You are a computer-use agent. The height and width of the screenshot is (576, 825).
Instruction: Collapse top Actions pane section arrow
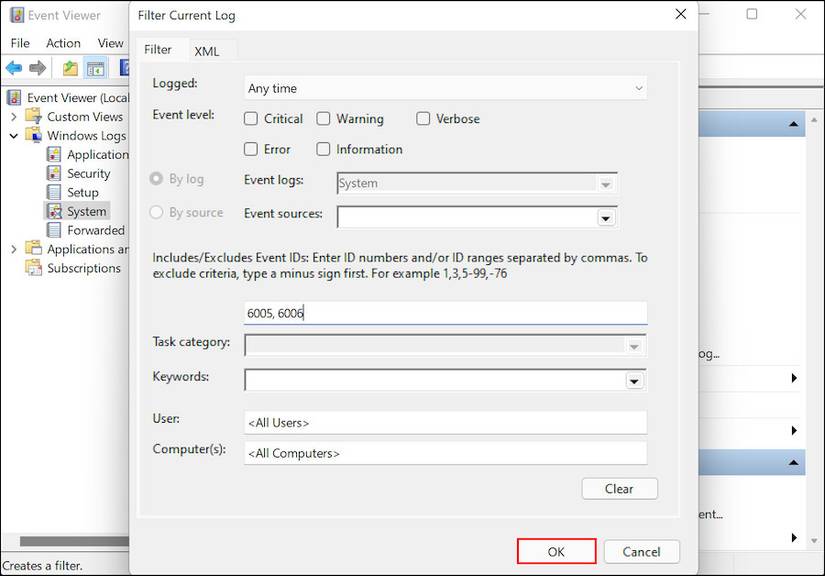793,124
